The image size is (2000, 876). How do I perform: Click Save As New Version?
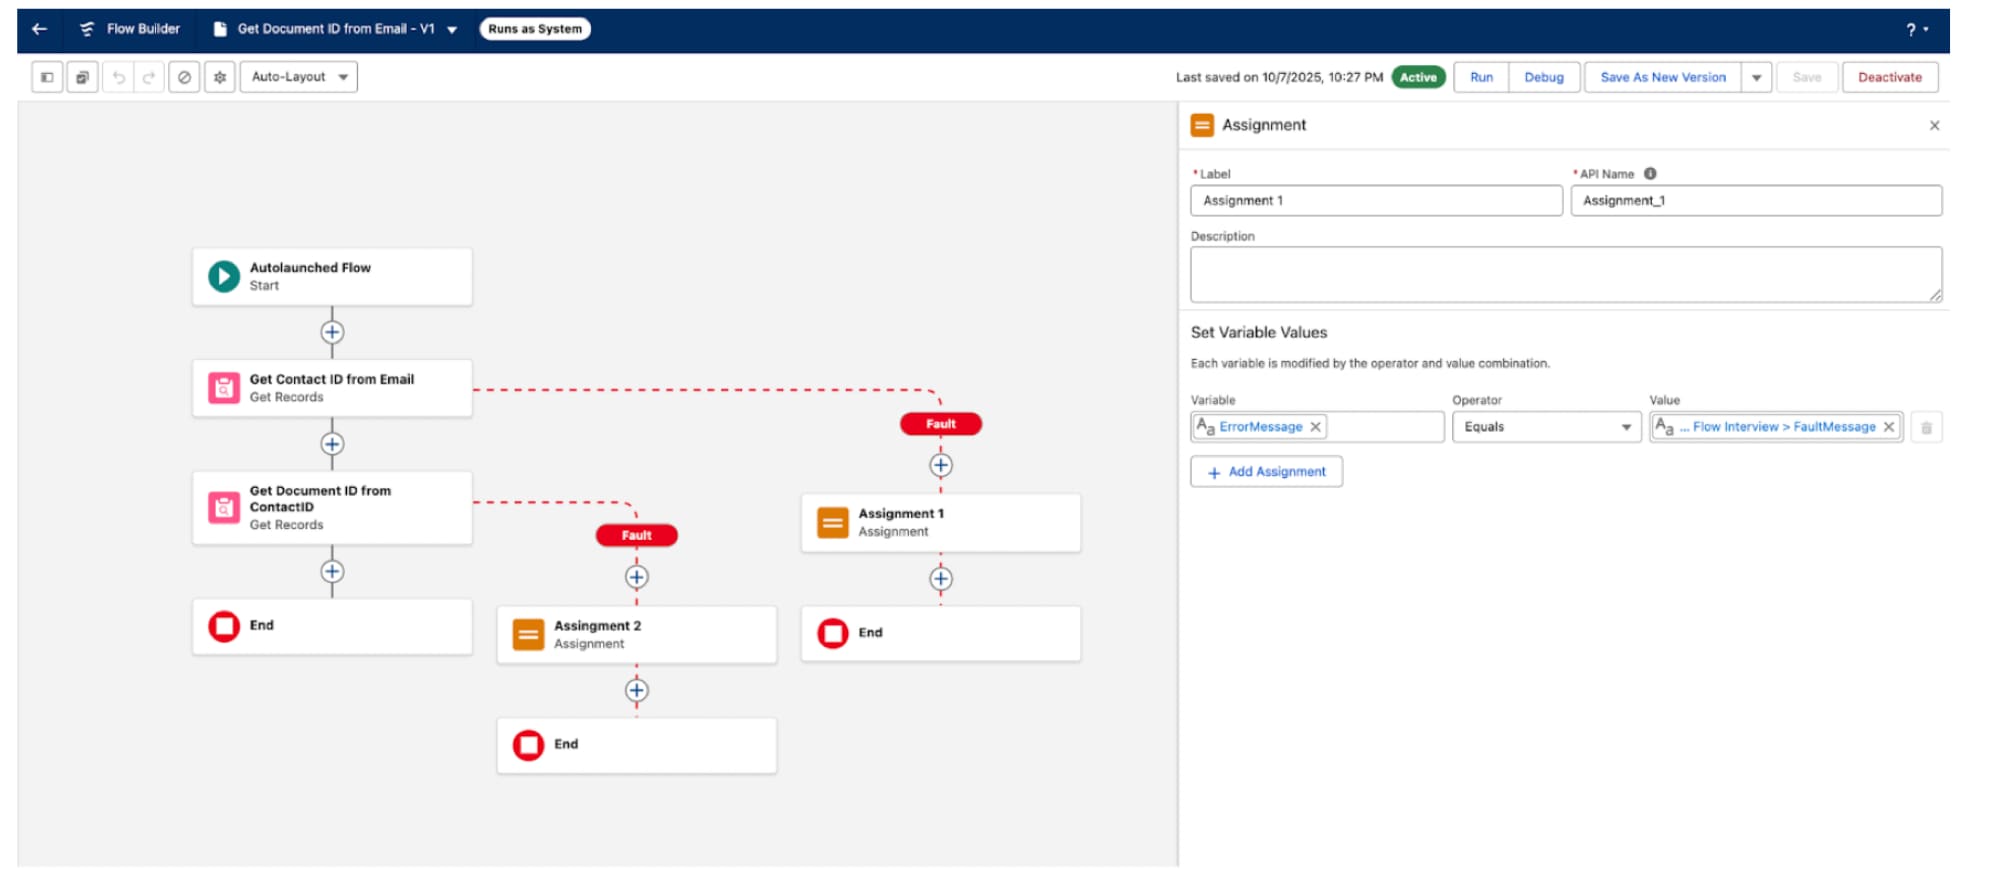click(1663, 77)
